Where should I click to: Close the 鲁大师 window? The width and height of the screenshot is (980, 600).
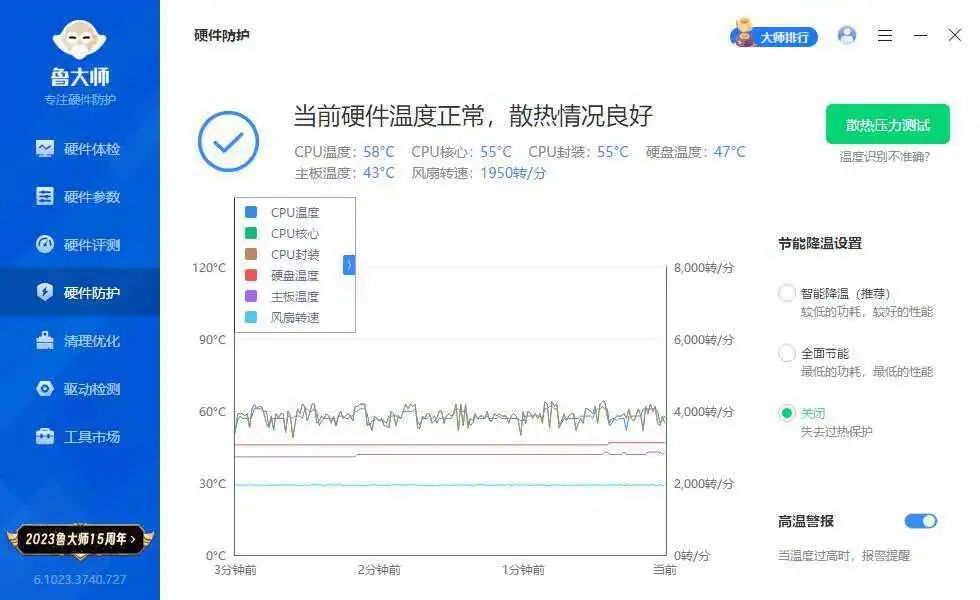pos(954,35)
